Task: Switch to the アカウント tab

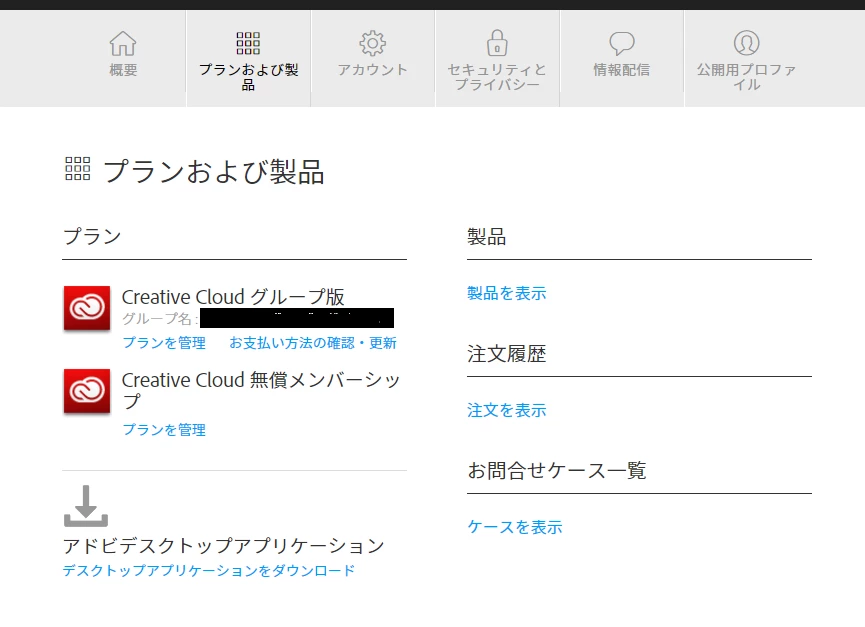Action: tap(372, 58)
